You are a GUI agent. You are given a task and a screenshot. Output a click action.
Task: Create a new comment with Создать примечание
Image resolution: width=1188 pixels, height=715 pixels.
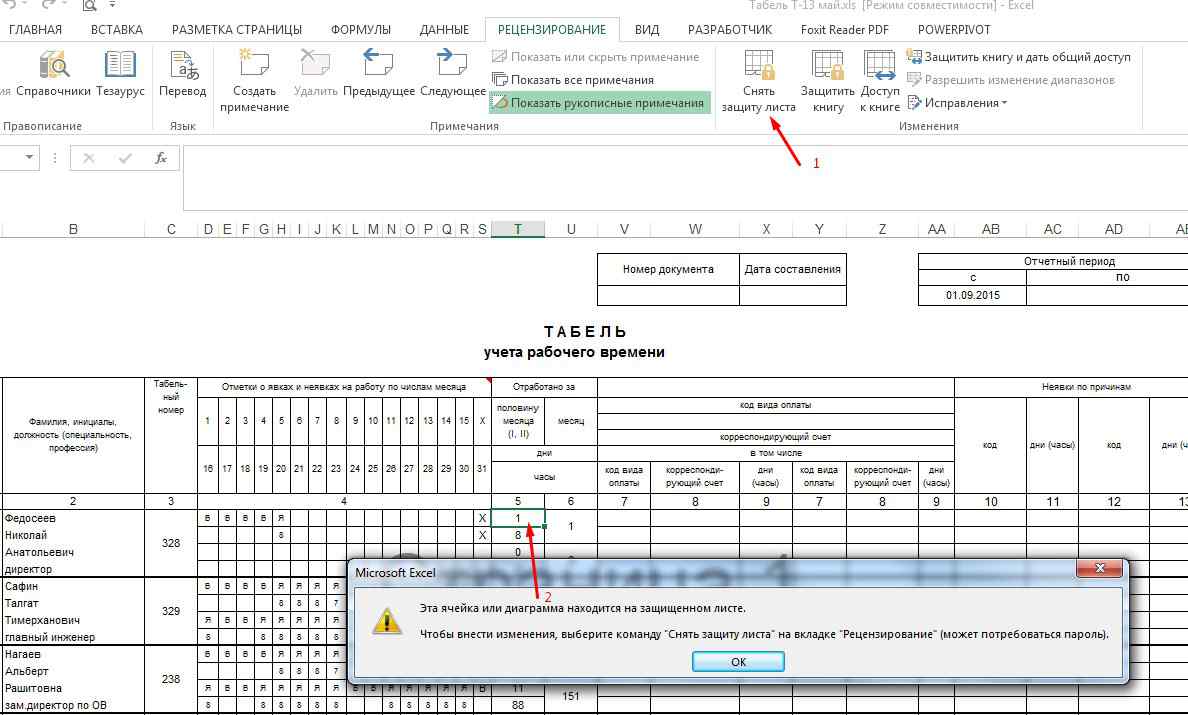tap(254, 81)
